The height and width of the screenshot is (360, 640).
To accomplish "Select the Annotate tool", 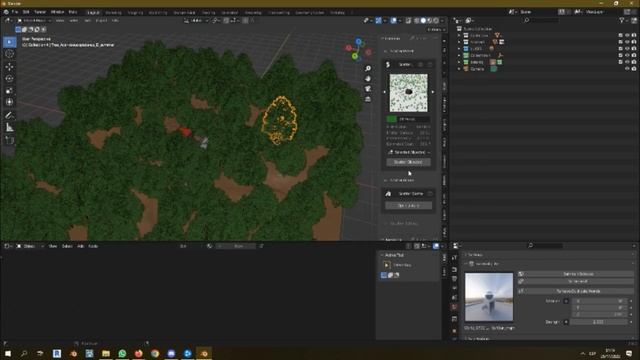I will [x=9, y=116].
